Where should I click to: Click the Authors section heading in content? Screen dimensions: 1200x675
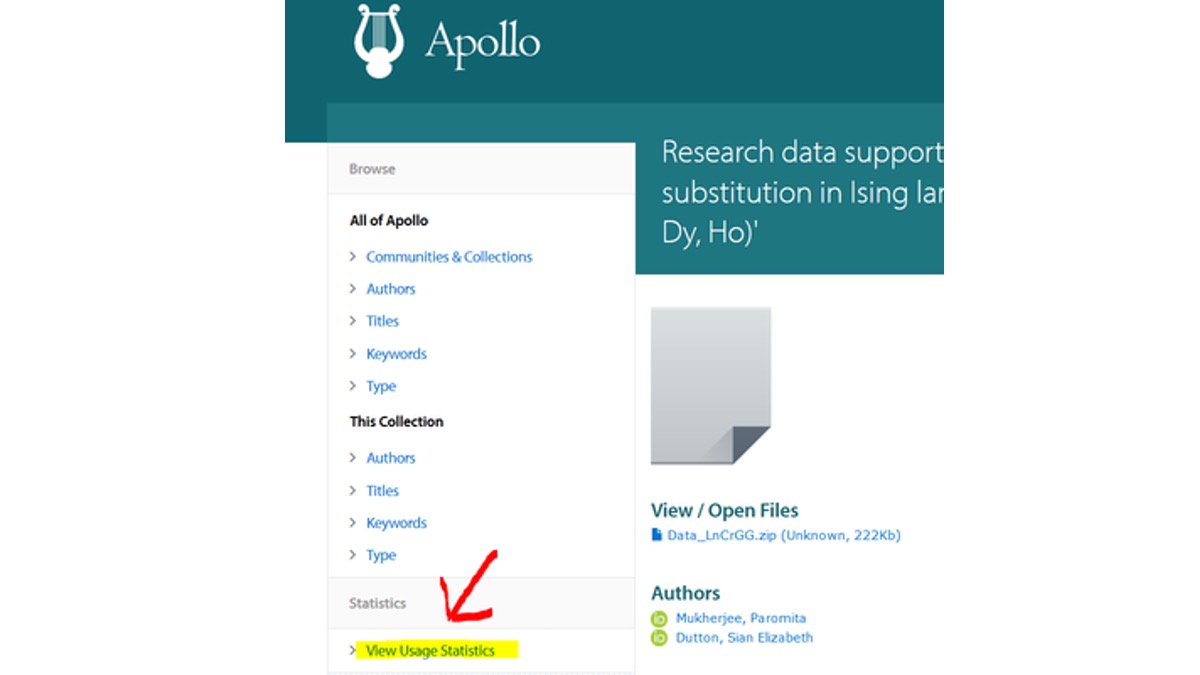coord(685,593)
